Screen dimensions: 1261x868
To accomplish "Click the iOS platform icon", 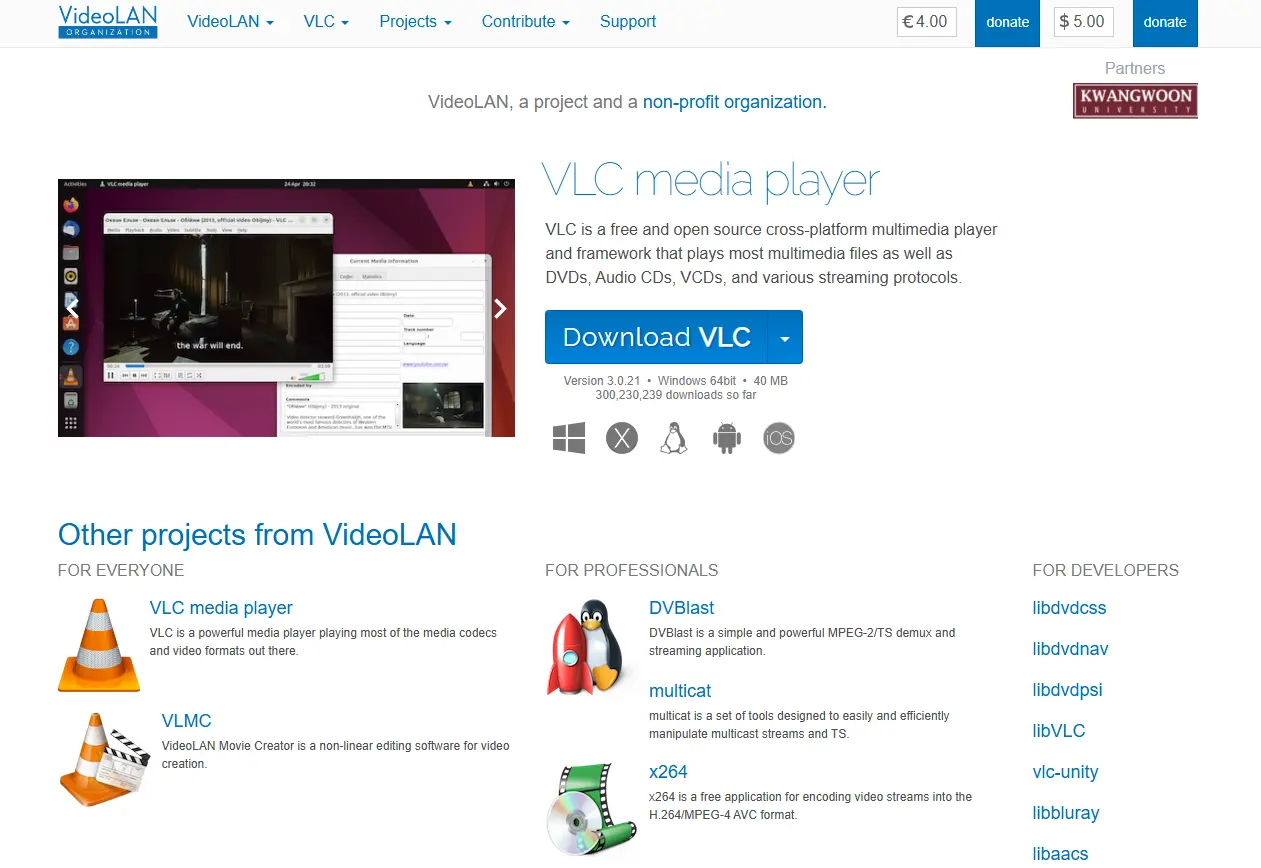I will [x=779, y=438].
